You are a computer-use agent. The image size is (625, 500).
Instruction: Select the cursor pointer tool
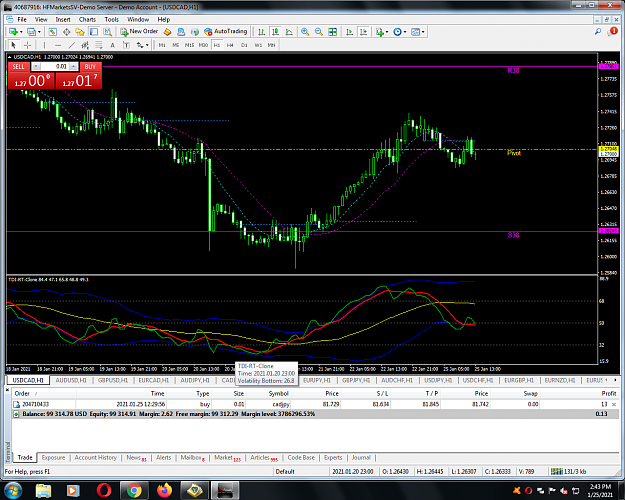pos(13,45)
